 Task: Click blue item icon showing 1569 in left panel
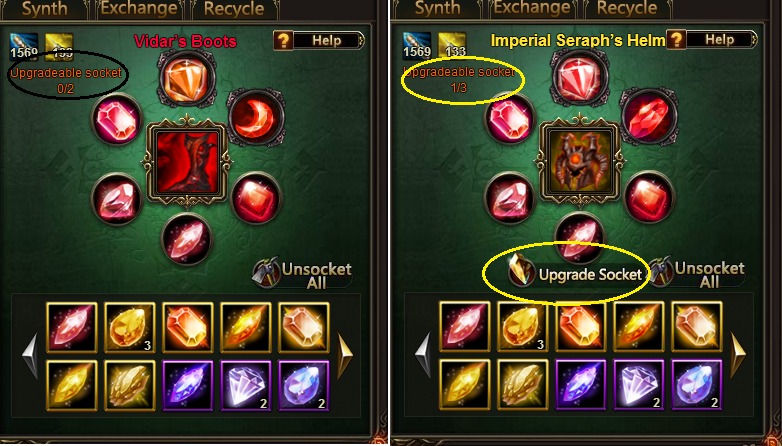(x=24, y=46)
